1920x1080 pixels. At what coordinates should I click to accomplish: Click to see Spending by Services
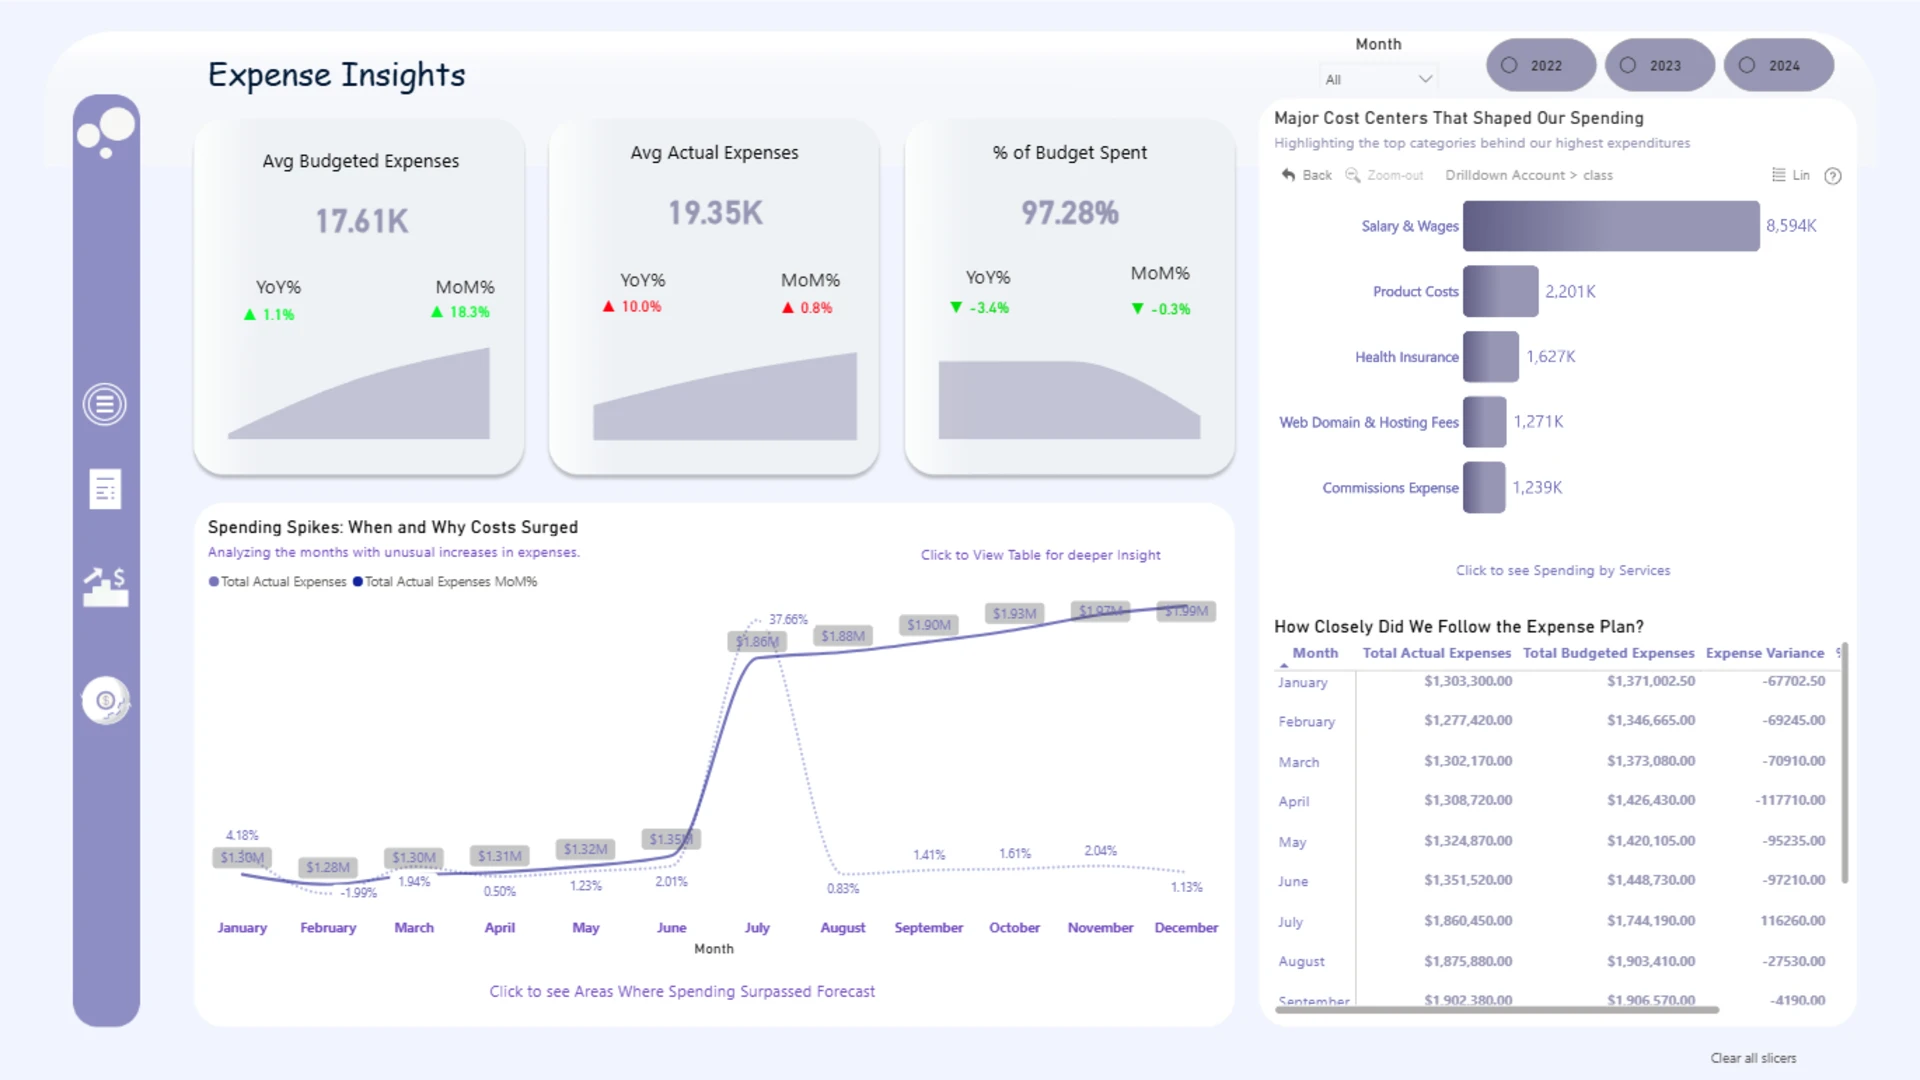tap(1563, 570)
